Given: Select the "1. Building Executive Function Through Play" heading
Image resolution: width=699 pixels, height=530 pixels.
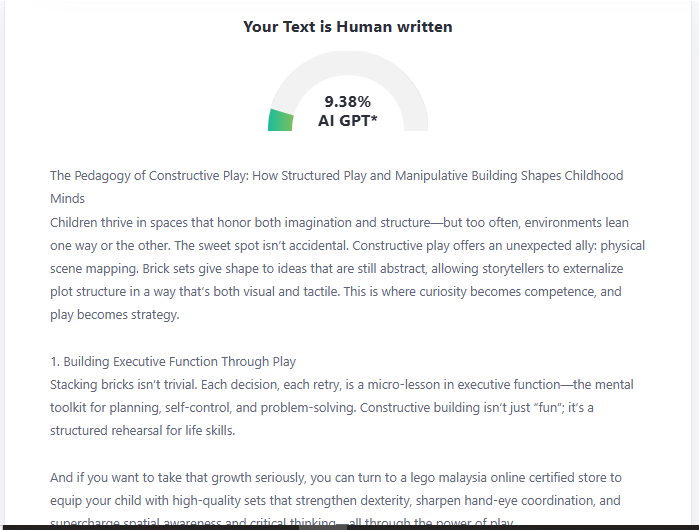Looking at the screenshot, I should pos(173,361).
